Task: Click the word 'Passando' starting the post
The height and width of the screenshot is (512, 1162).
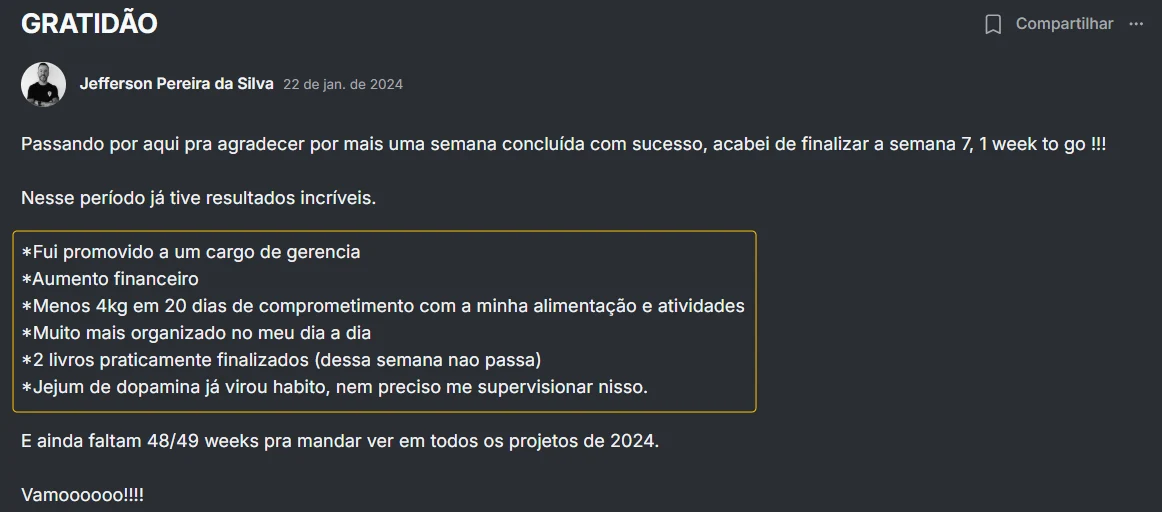Action: 58,144
